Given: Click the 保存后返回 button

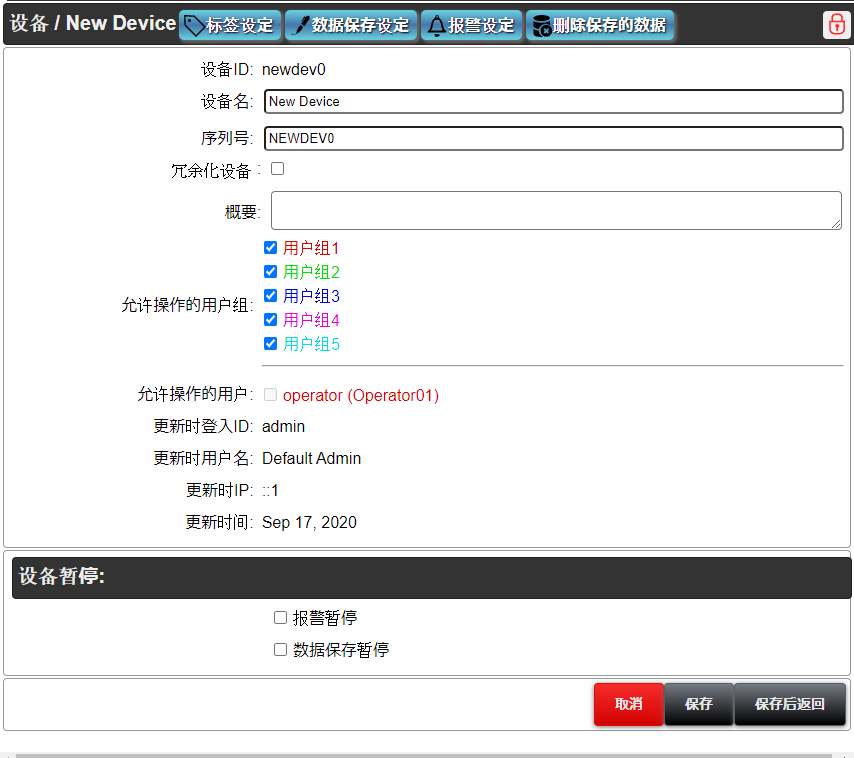Looking at the screenshot, I should click(x=789, y=704).
